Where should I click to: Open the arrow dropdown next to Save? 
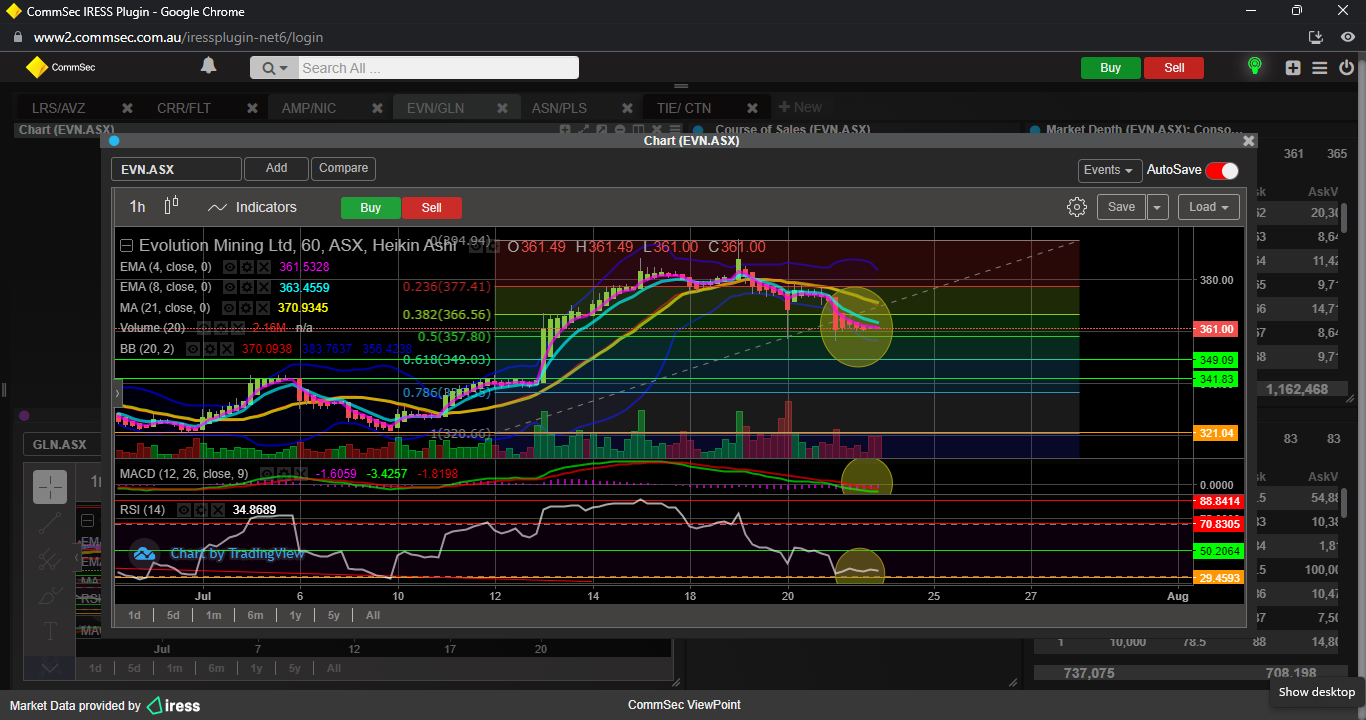click(x=1158, y=207)
